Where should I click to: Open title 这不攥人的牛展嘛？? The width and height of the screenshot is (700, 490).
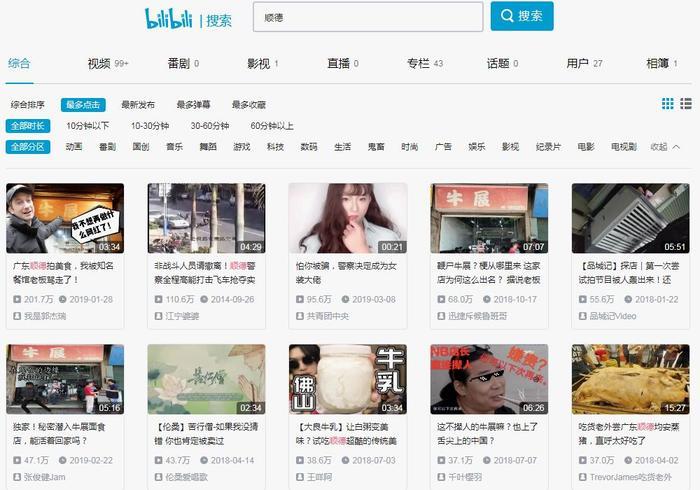[488, 434]
